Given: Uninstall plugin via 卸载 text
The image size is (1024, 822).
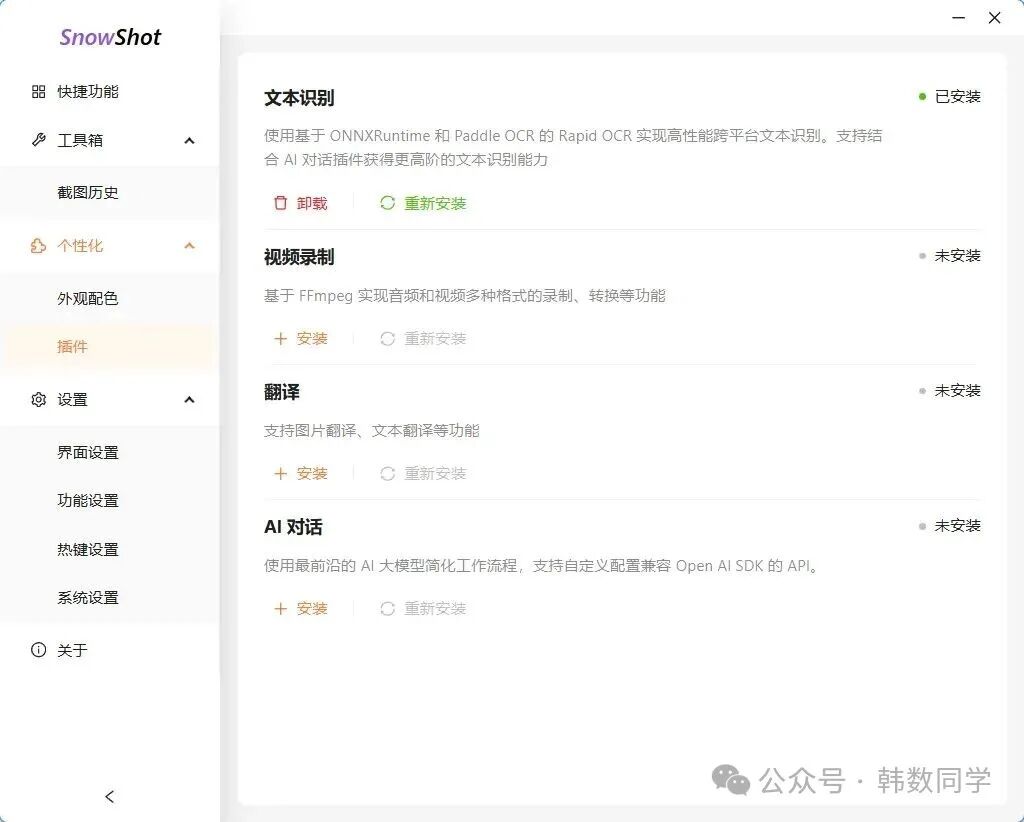Looking at the screenshot, I should click(x=312, y=203).
